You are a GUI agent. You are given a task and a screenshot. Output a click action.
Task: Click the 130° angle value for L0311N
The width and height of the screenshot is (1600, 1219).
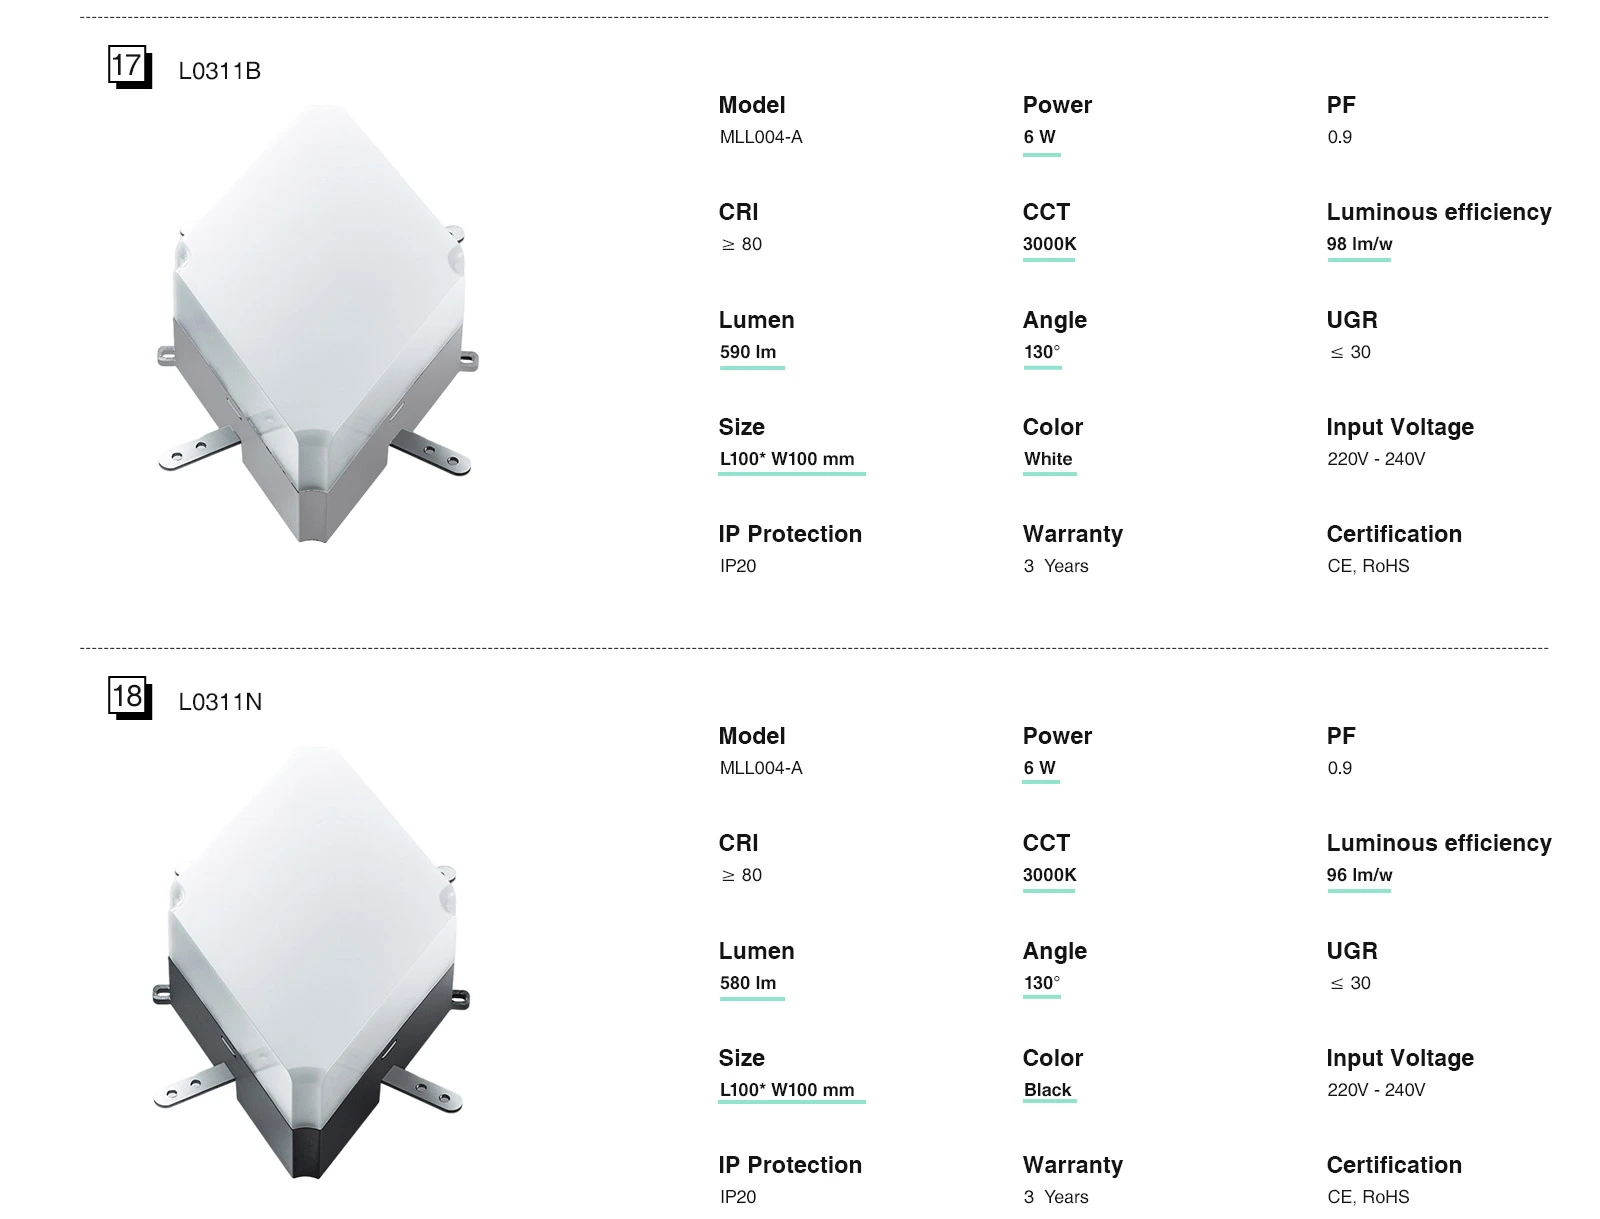pos(1041,983)
